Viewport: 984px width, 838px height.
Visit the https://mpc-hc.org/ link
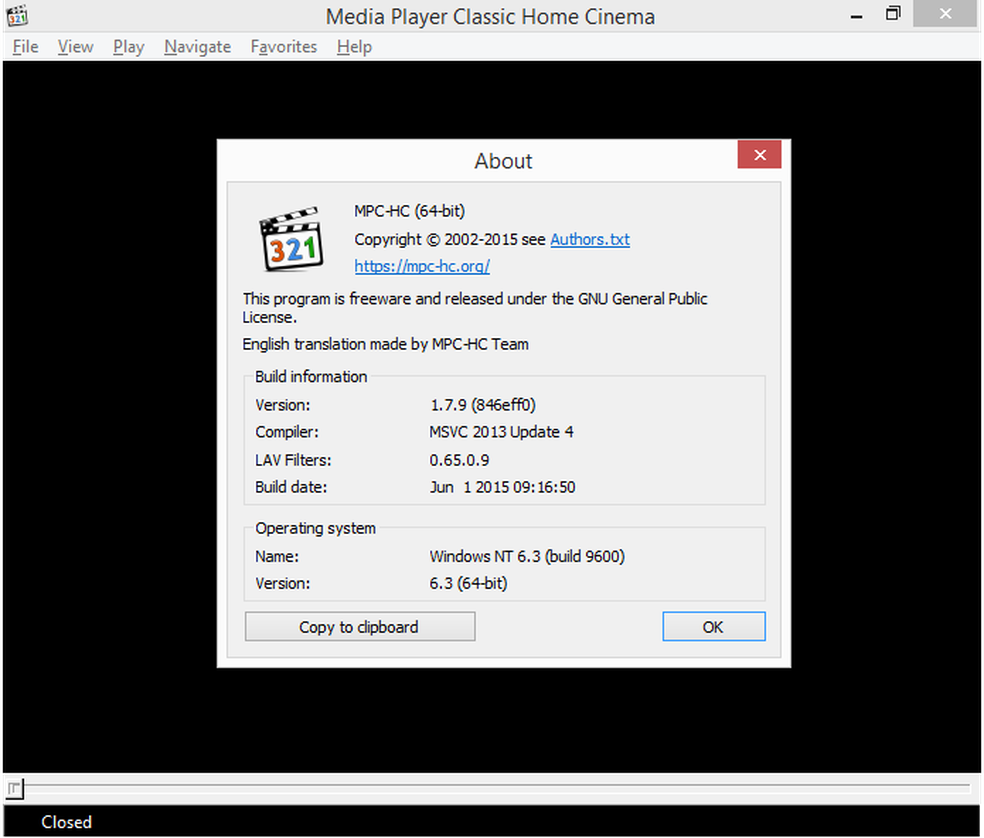[x=422, y=266]
